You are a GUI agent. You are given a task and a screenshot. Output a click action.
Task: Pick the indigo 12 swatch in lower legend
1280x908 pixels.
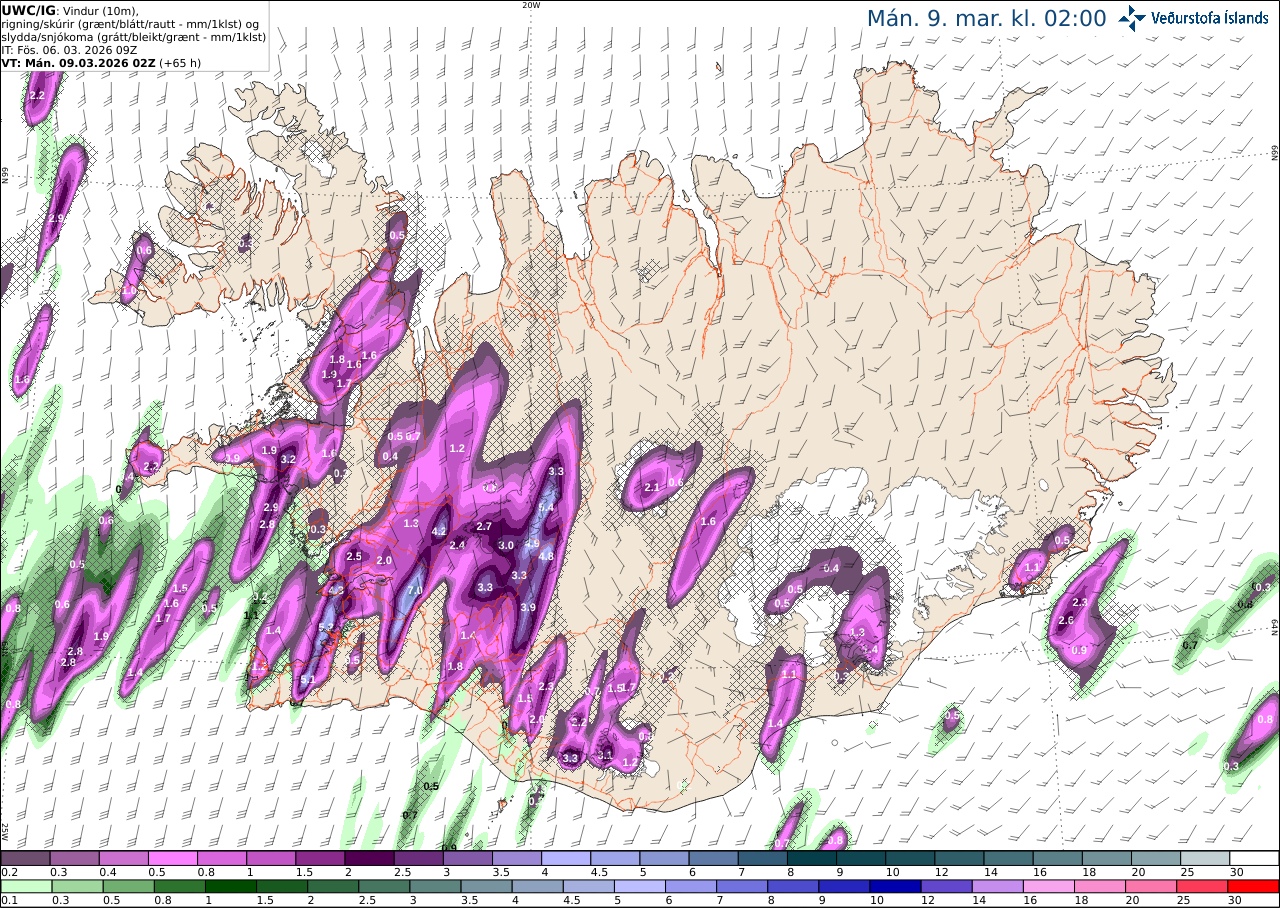click(947, 886)
